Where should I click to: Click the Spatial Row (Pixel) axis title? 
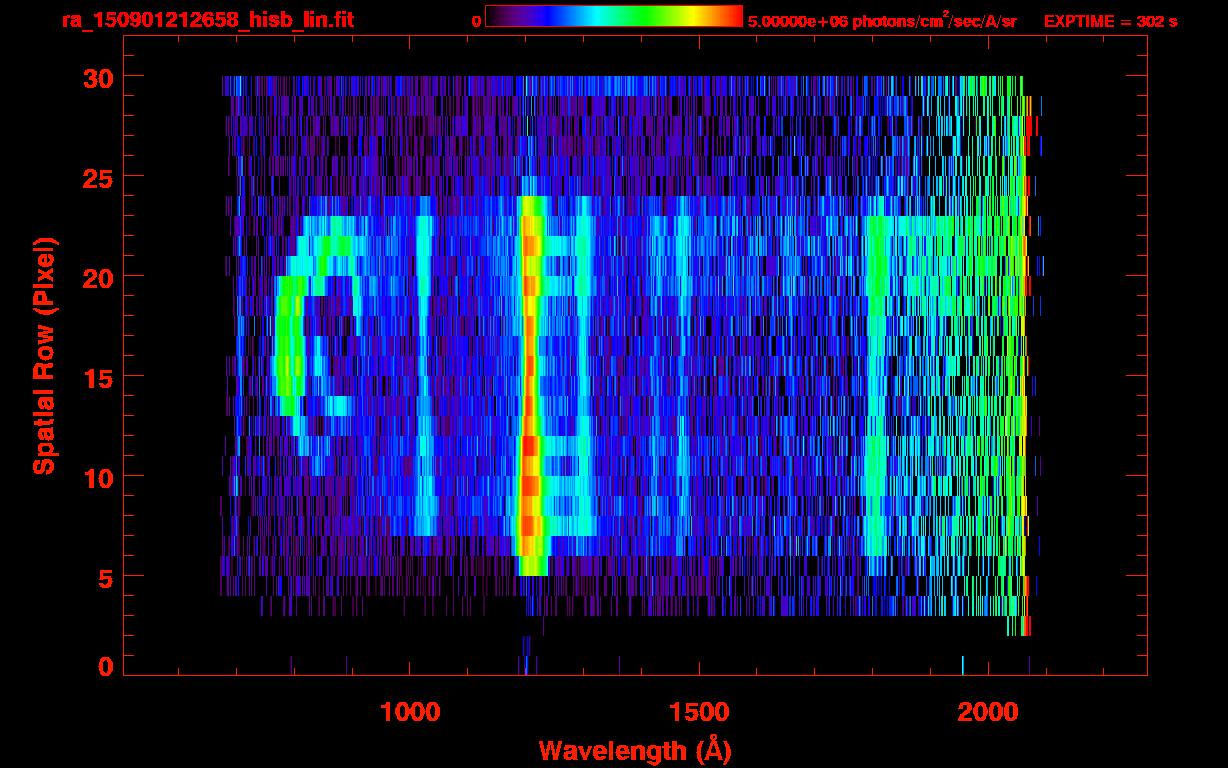(x=44, y=356)
